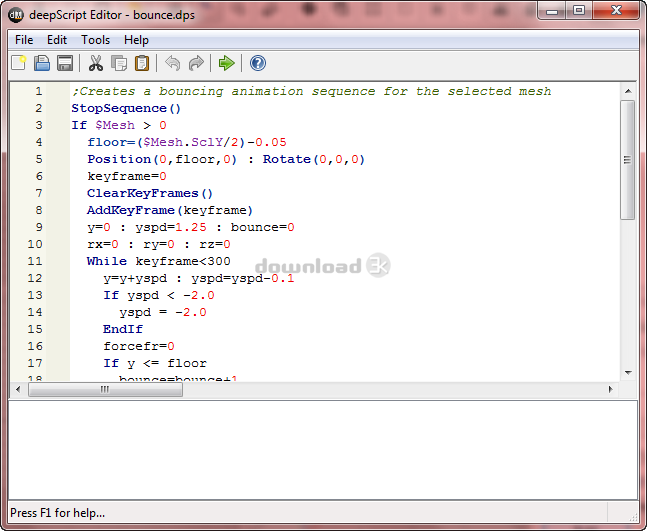
Task: Click the Rotate(0,0,0) call
Action: click(314, 159)
